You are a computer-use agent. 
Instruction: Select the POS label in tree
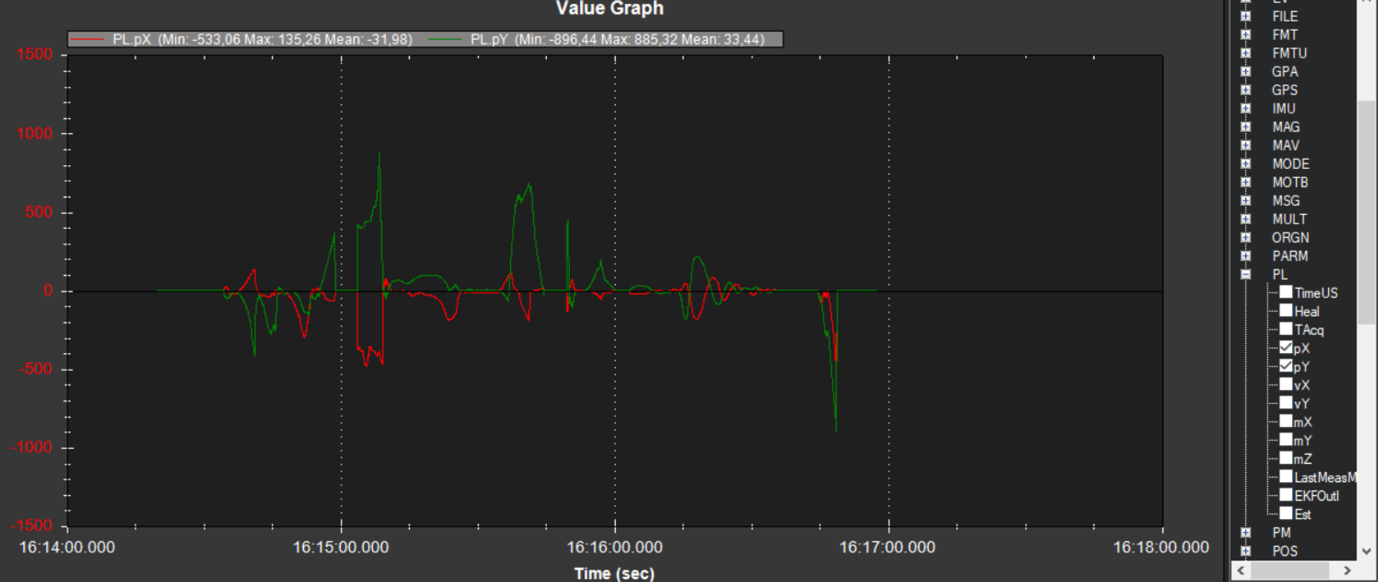pos(1285,551)
